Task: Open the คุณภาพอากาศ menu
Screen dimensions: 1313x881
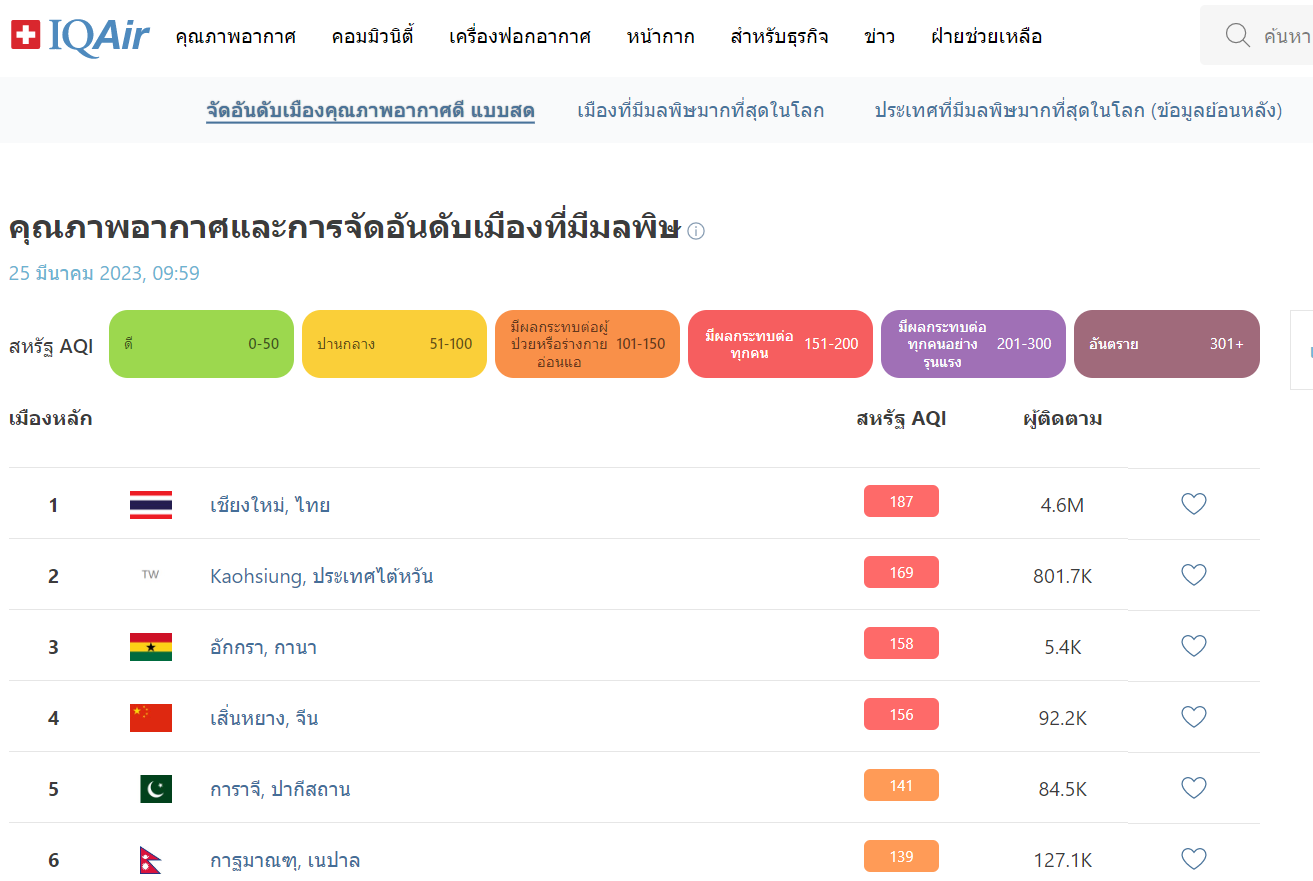Action: [x=235, y=37]
